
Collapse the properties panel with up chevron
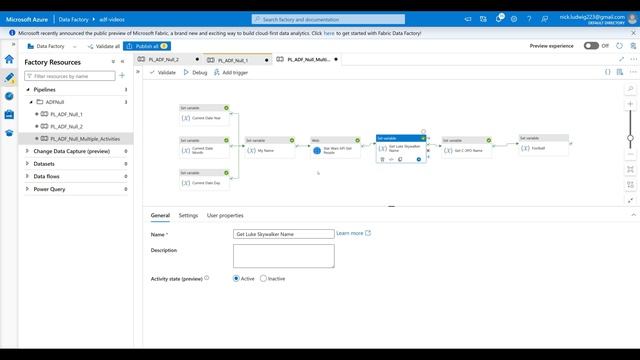pos(633,215)
